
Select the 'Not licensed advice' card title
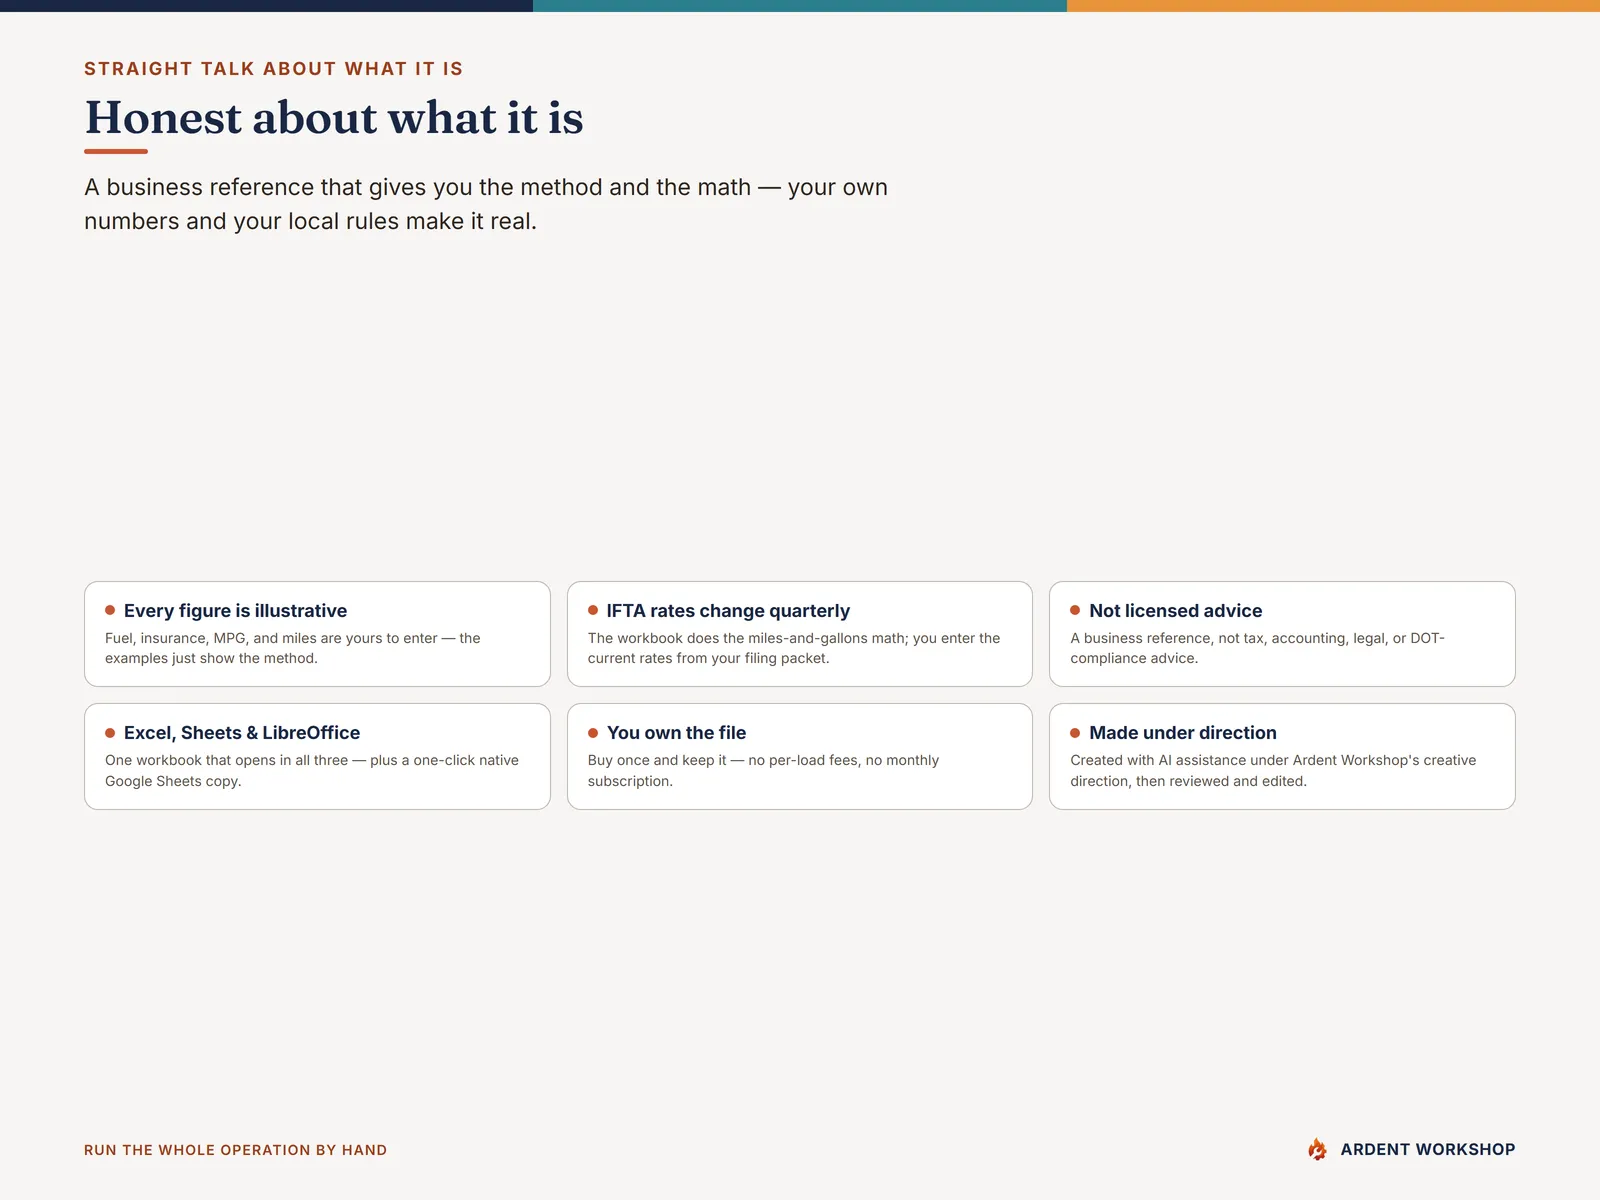(1175, 610)
